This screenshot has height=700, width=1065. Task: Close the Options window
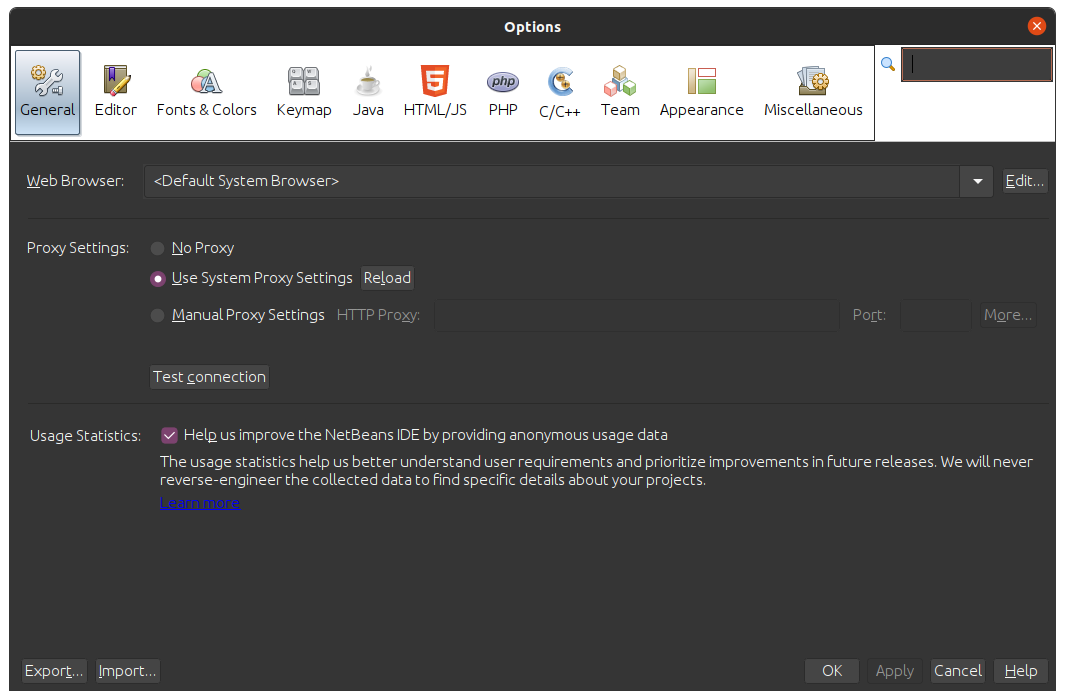(x=1036, y=26)
